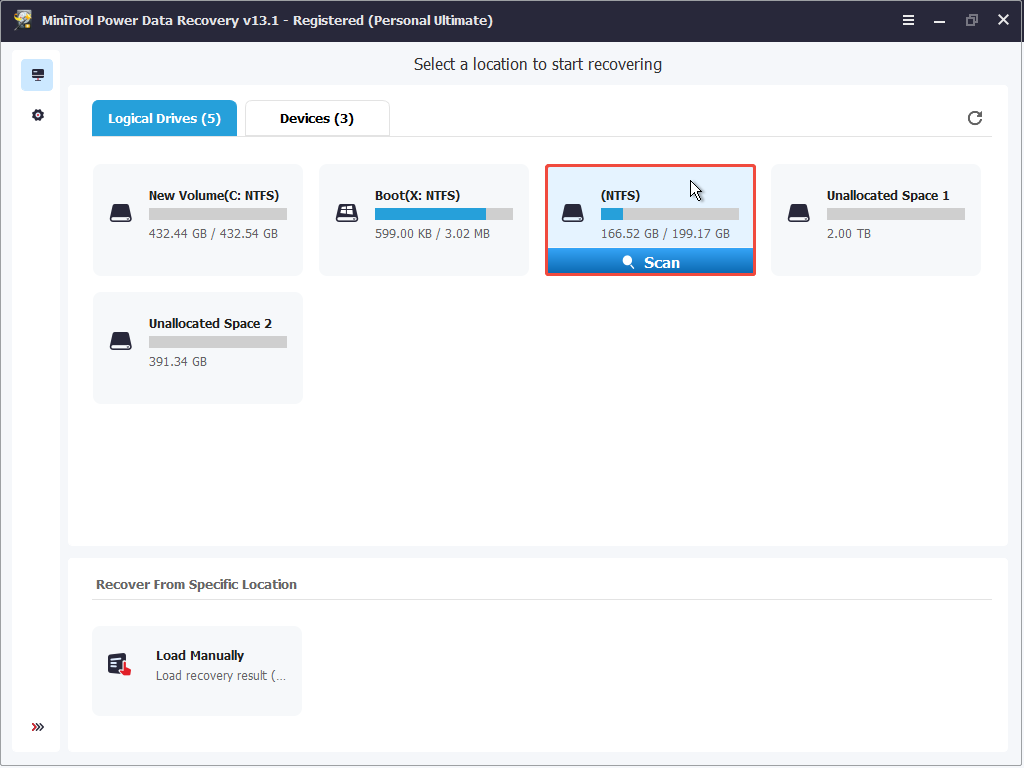Image resolution: width=1024 pixels, height=768 pixels.
Task: Select New Volume(C: NTFS) label
Action: [x=214, y=195]
